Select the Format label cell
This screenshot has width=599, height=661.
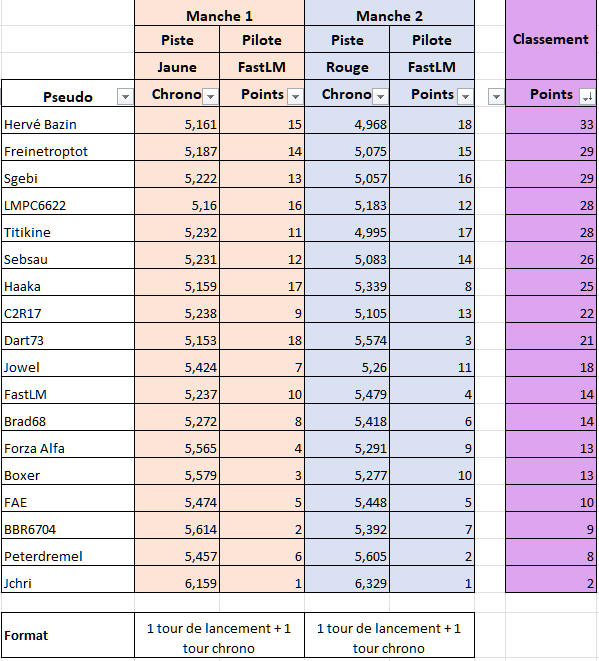(68, 635)
